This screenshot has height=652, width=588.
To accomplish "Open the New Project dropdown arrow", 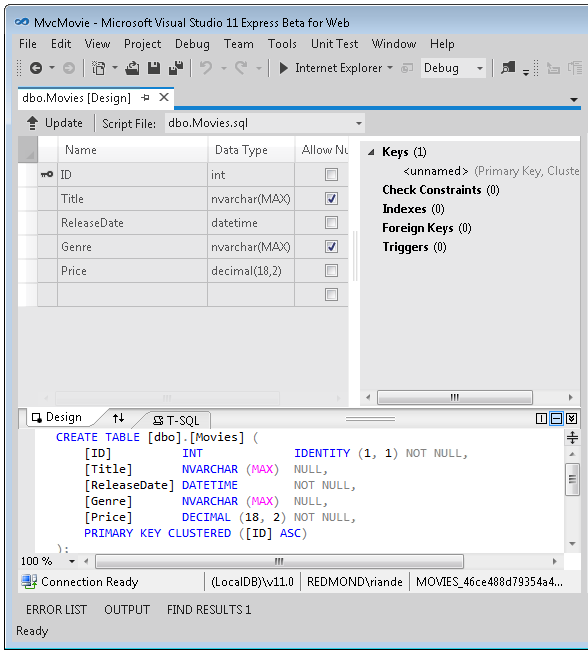I will coord(115,67).
